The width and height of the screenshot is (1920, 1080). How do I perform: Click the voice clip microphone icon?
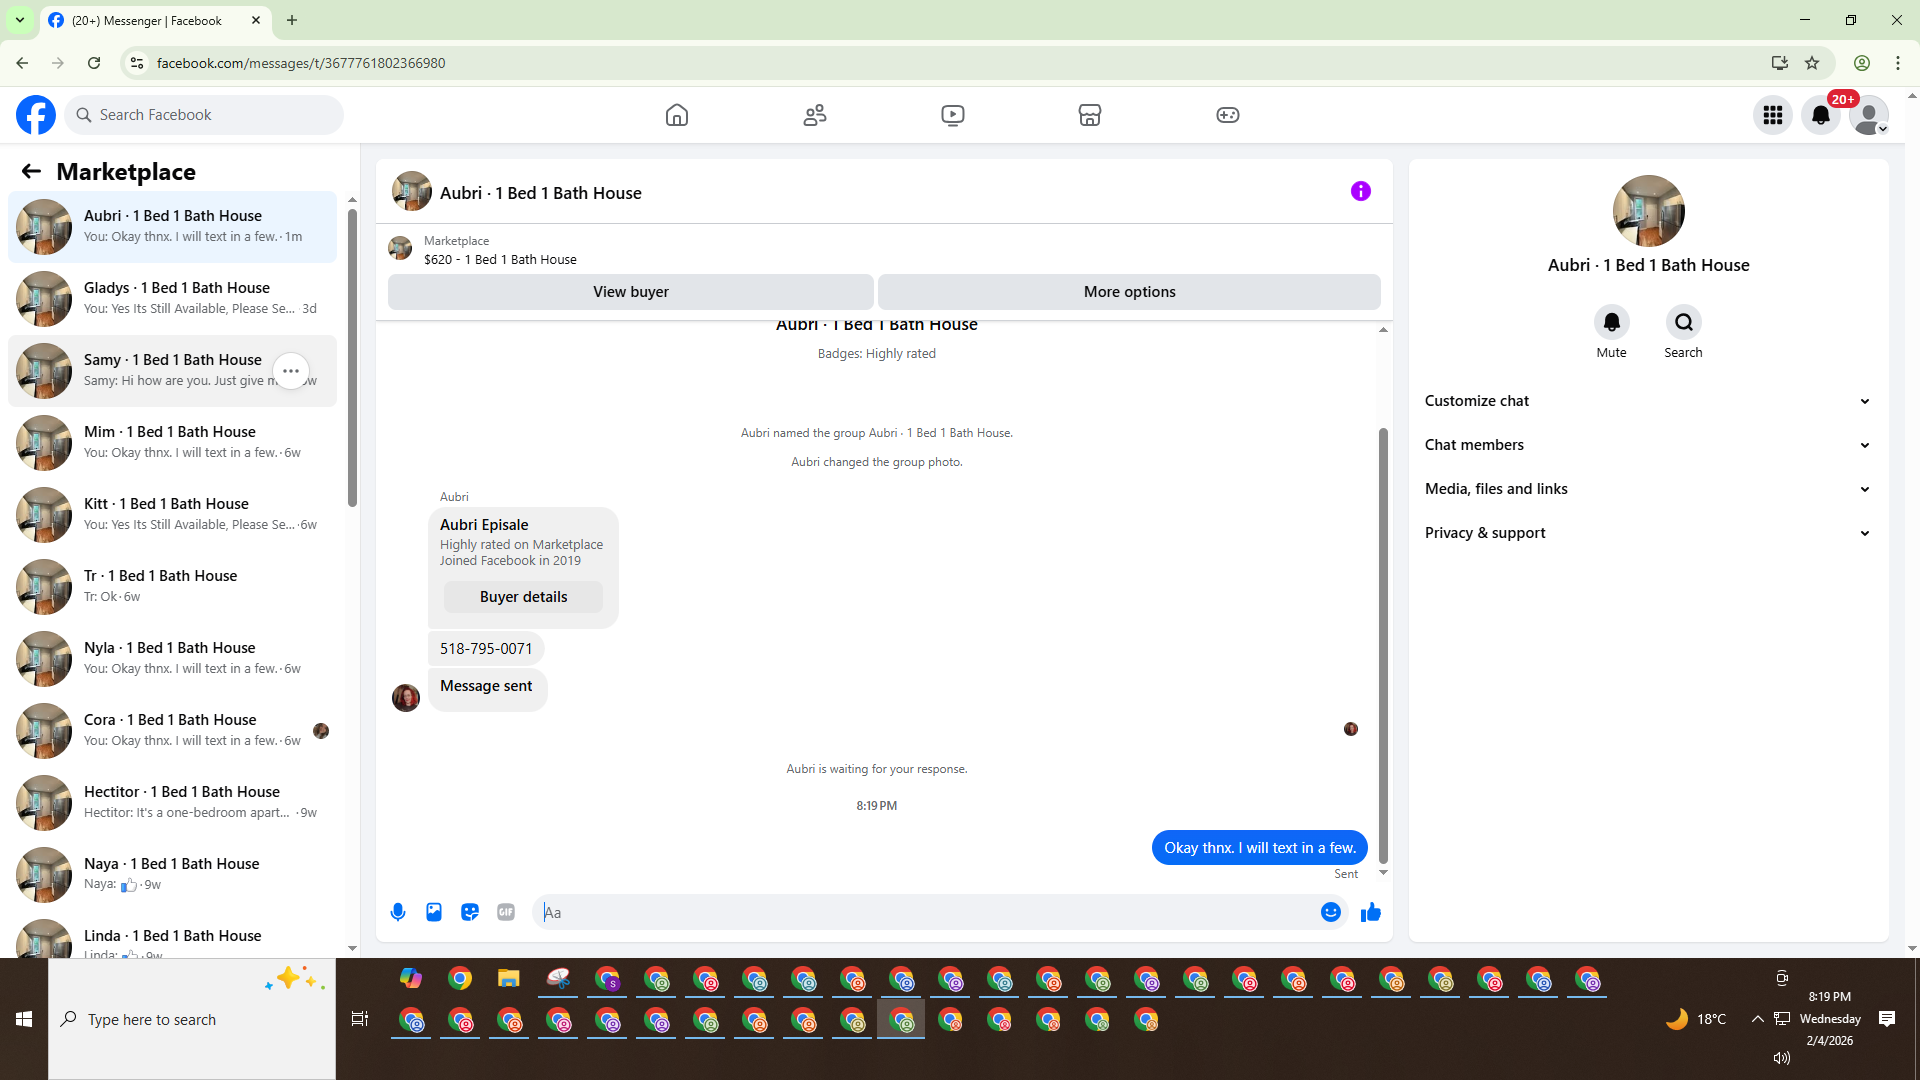click(398, 912)
